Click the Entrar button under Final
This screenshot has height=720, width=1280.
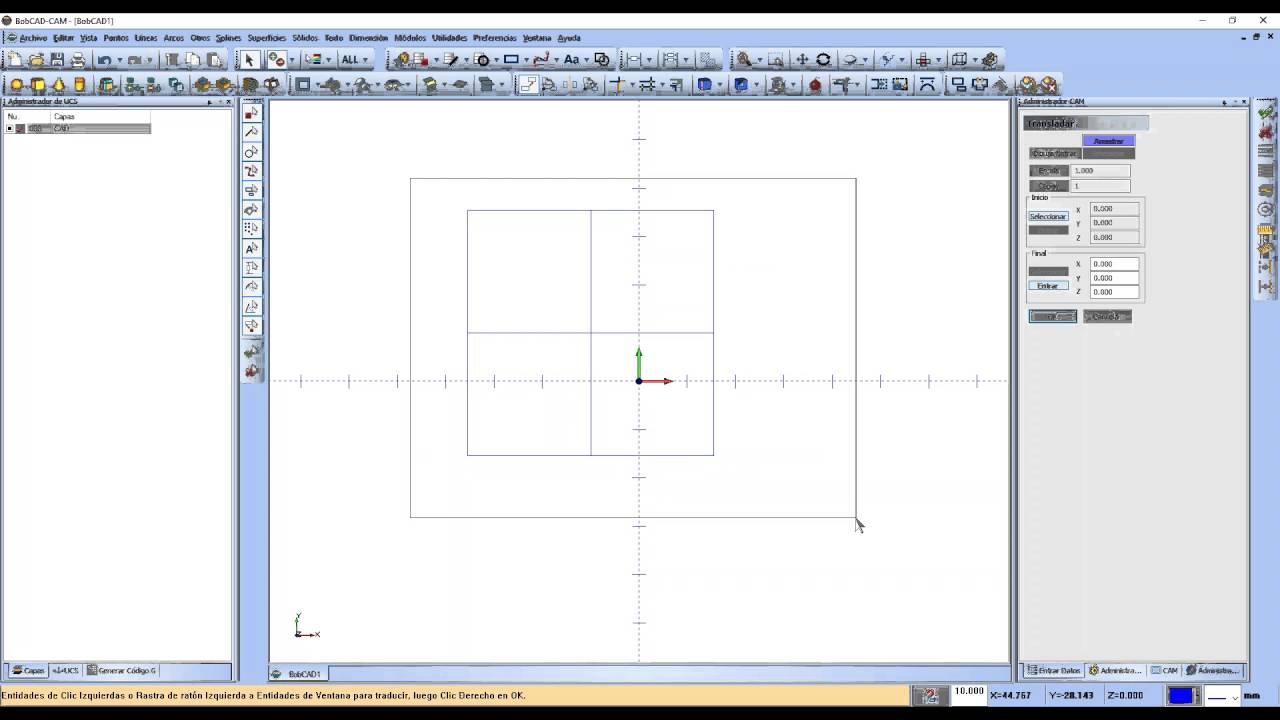pos(1048,286)
